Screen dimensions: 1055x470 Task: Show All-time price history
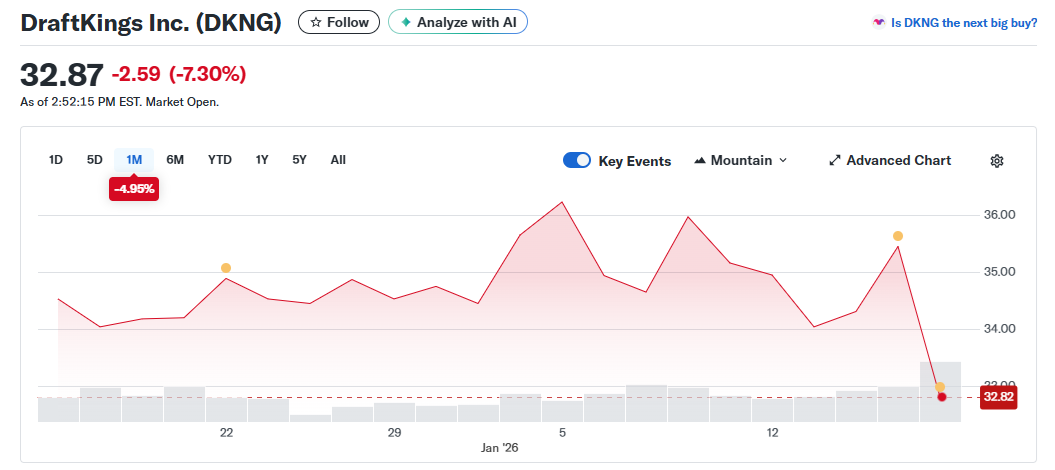click(338, 159)
